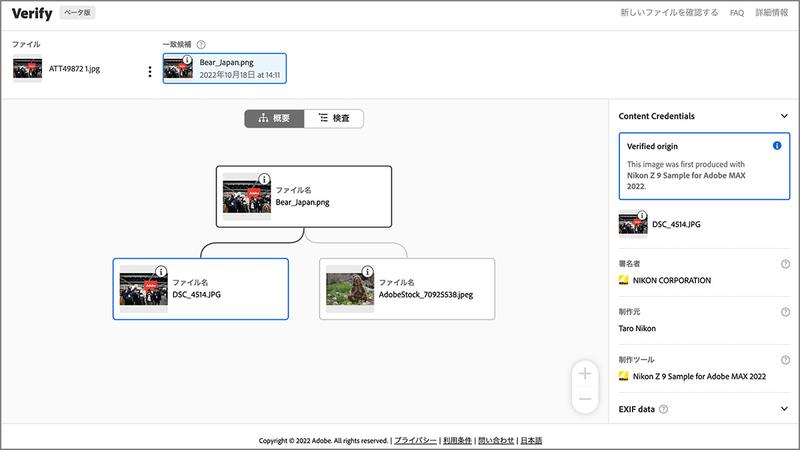The image size is (800, 450).
Task: Open the three-dot menu beside ATT49872 1.jpg
Action: click(x=149, y=71)
